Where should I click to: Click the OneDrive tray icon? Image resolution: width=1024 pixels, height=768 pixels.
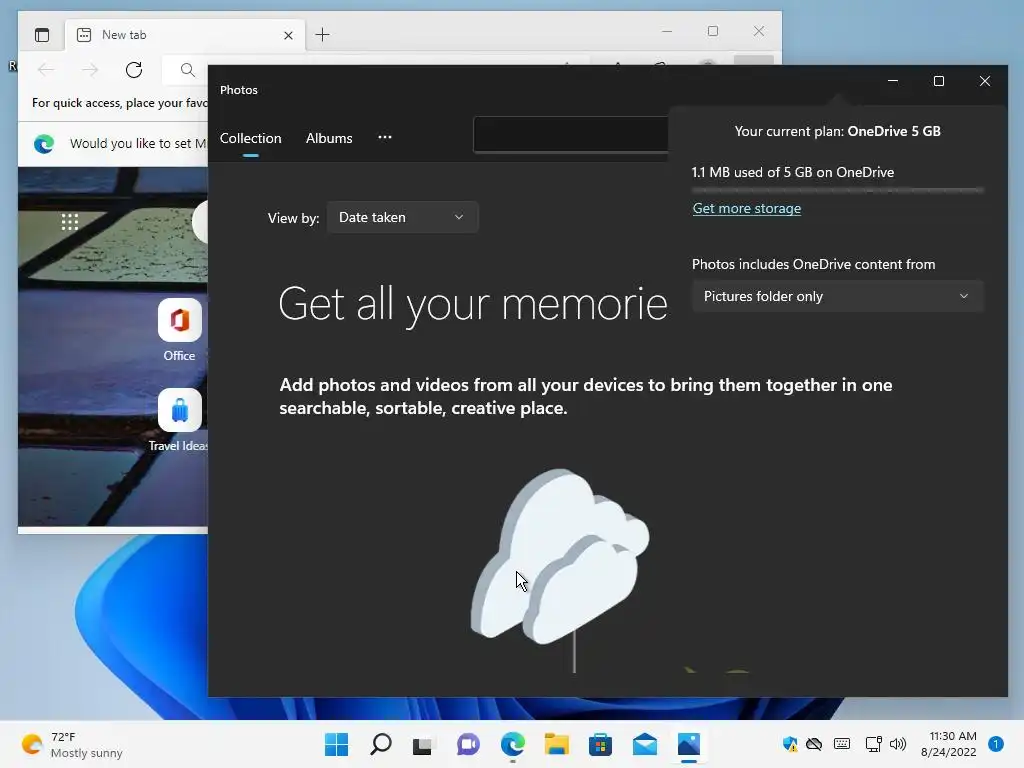(814, 744)
